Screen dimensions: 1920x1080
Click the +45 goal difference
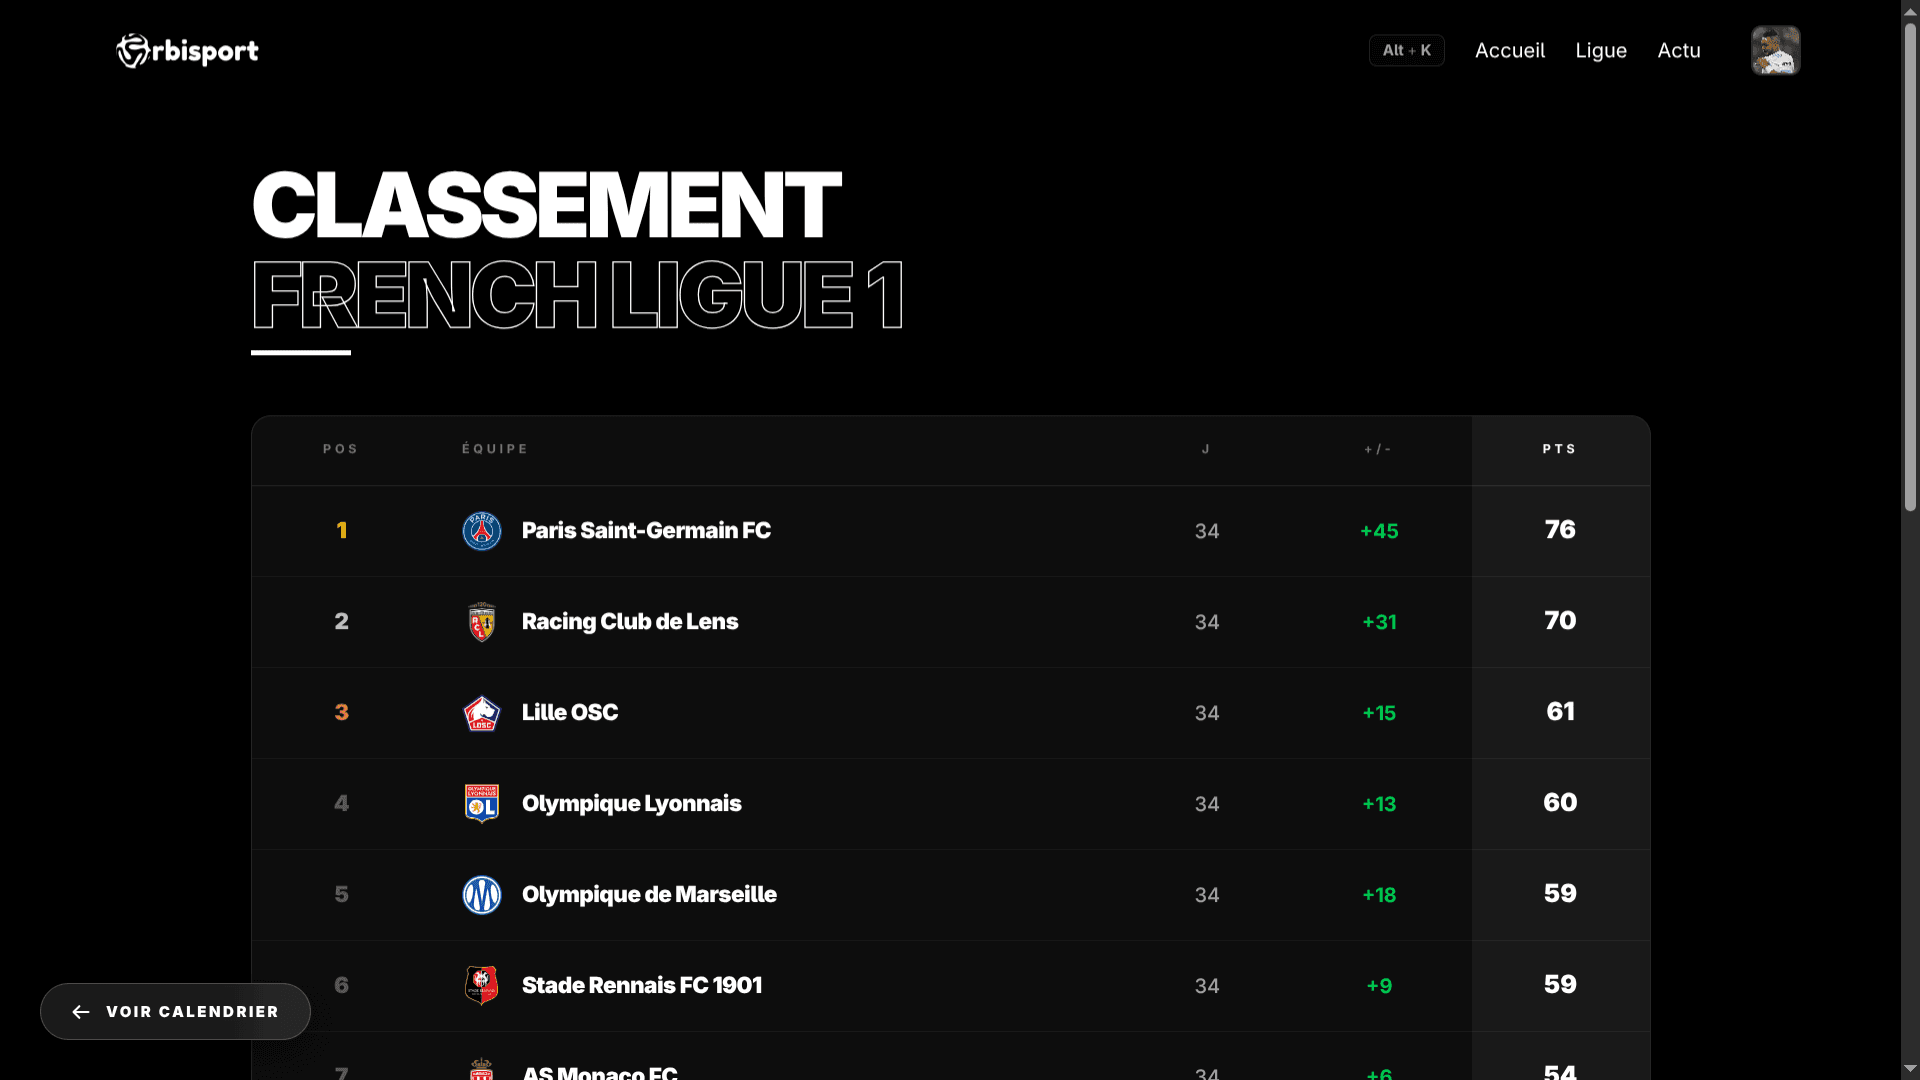coord(1379,532)
